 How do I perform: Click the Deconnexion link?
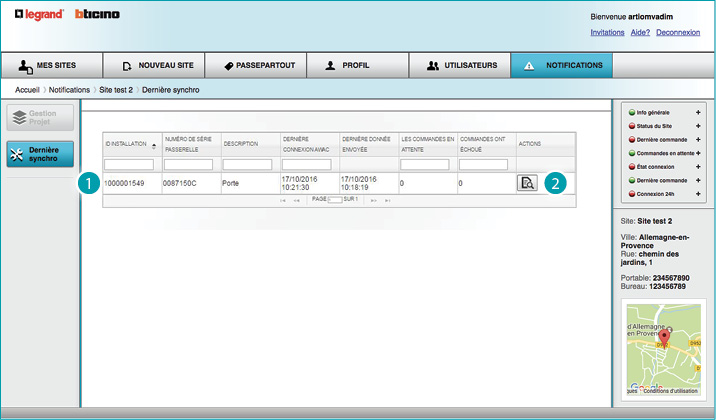click(x=678, y=32)
